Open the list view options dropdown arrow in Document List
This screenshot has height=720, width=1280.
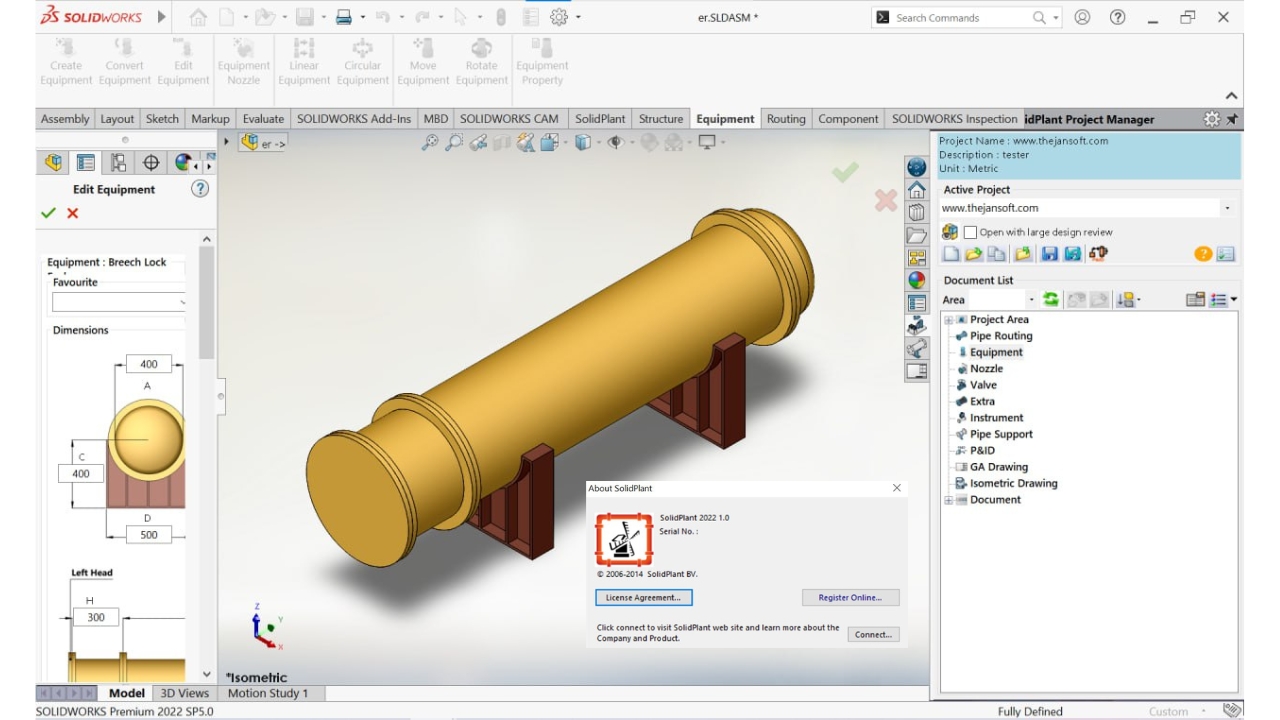coord(1234,299)
